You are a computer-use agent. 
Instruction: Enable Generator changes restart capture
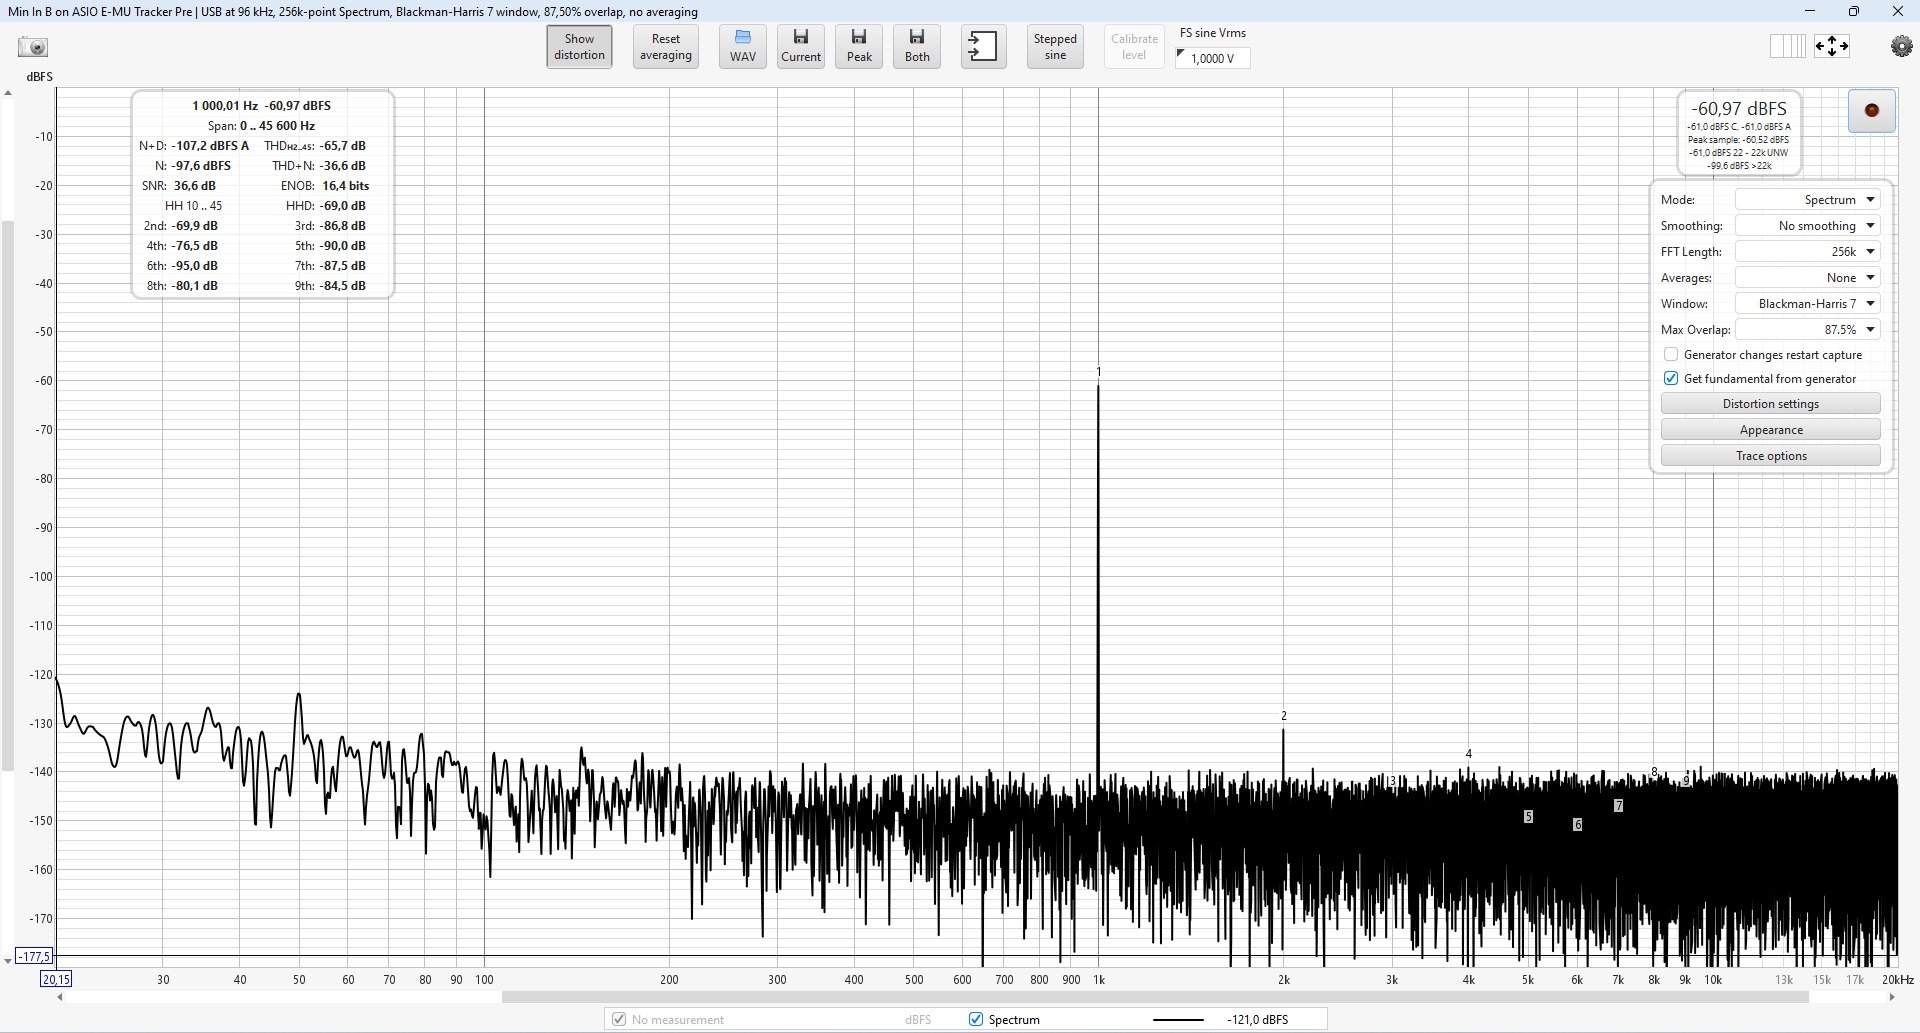(x=1671, y=355)
